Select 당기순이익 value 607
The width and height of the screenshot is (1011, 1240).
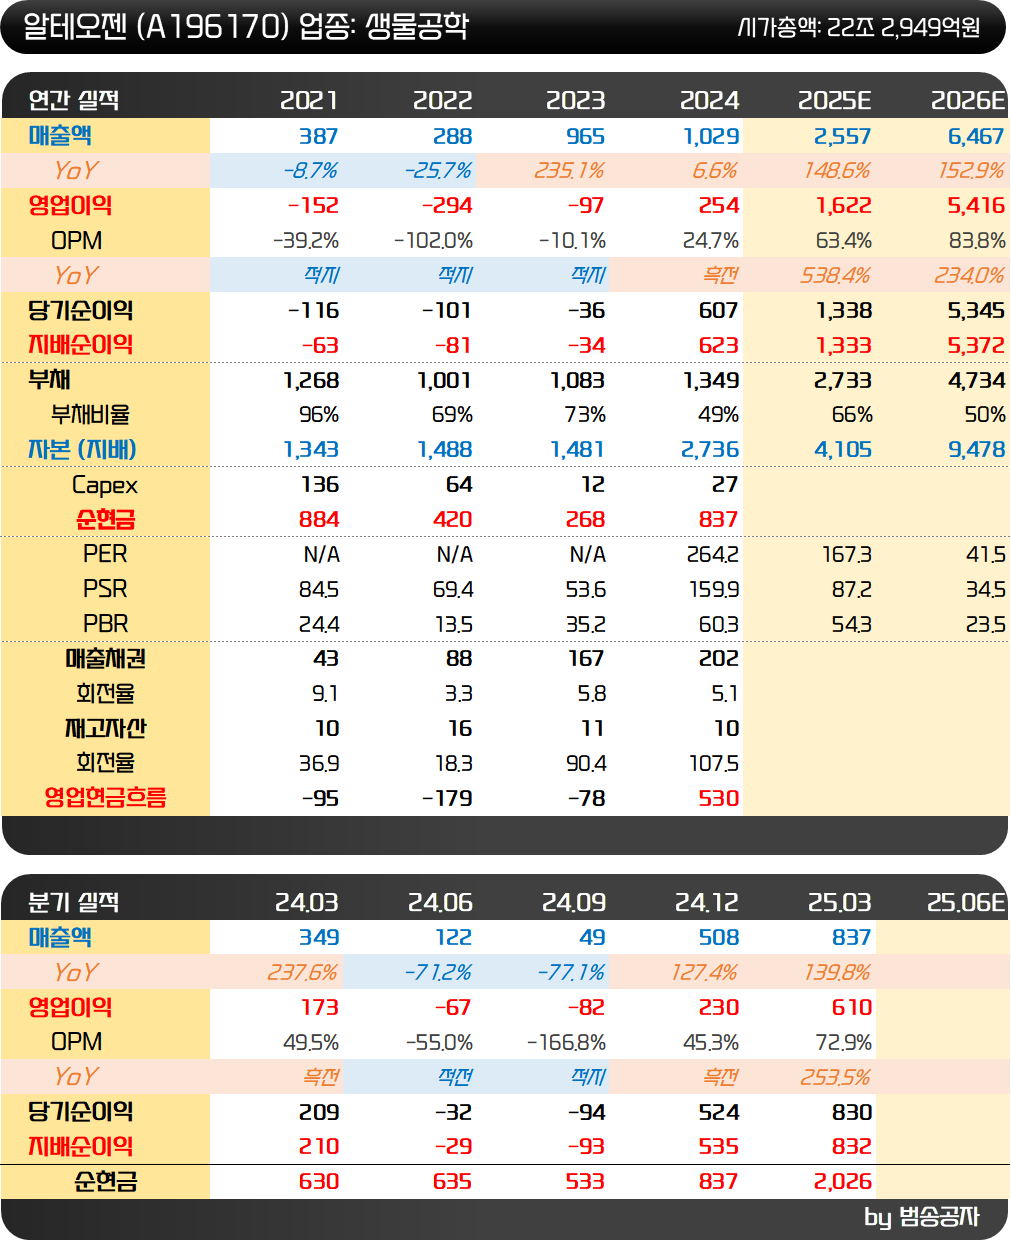[719, 311]
